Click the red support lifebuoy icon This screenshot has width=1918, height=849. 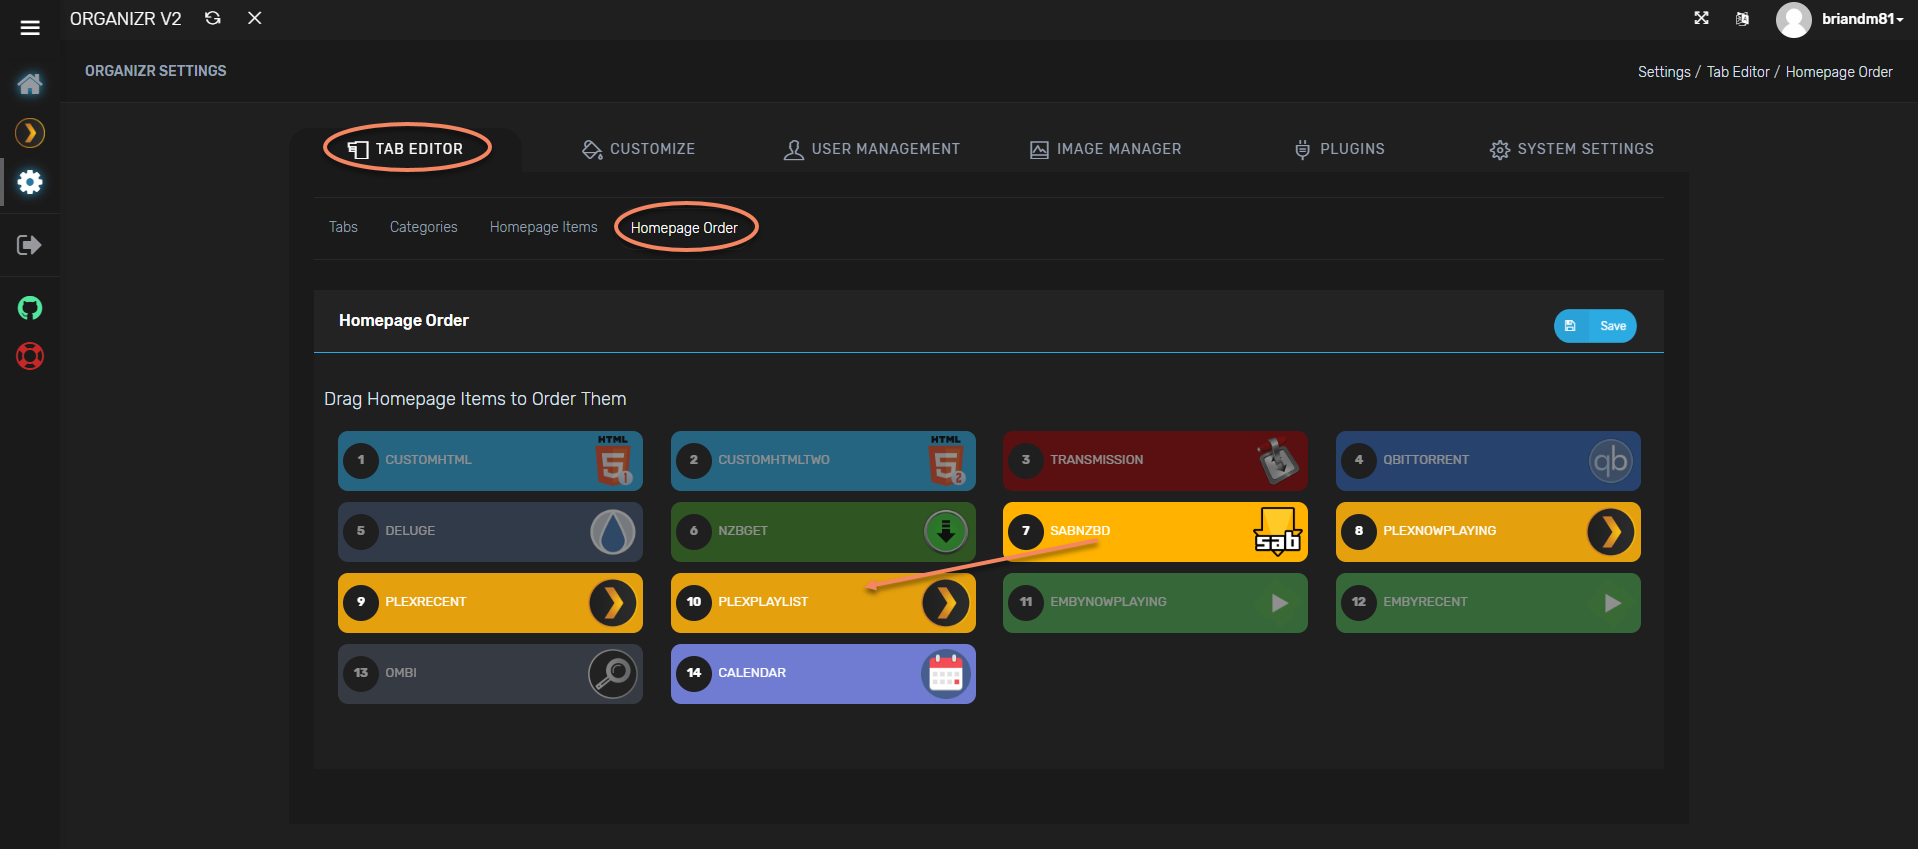[30, 356]
